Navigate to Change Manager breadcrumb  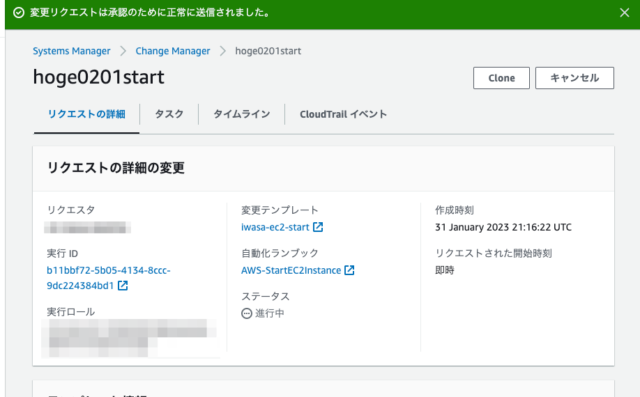pos(173,51)
